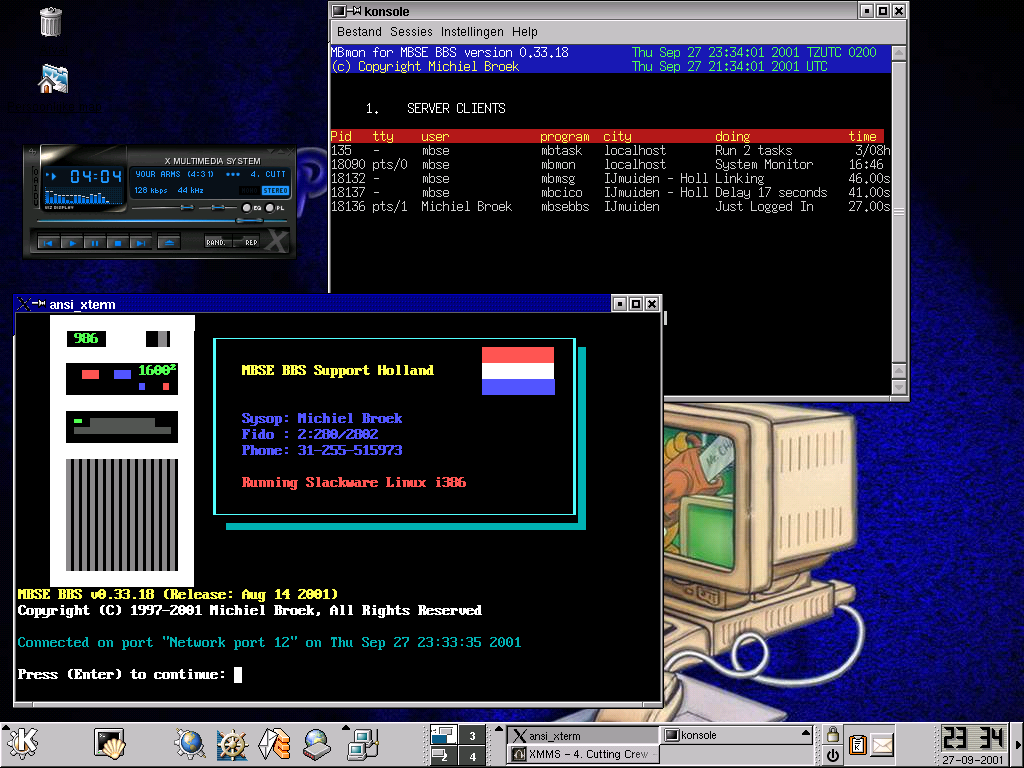
Task: Switch to the ansi_xterm taskbar button
Action: click(582, 735)
